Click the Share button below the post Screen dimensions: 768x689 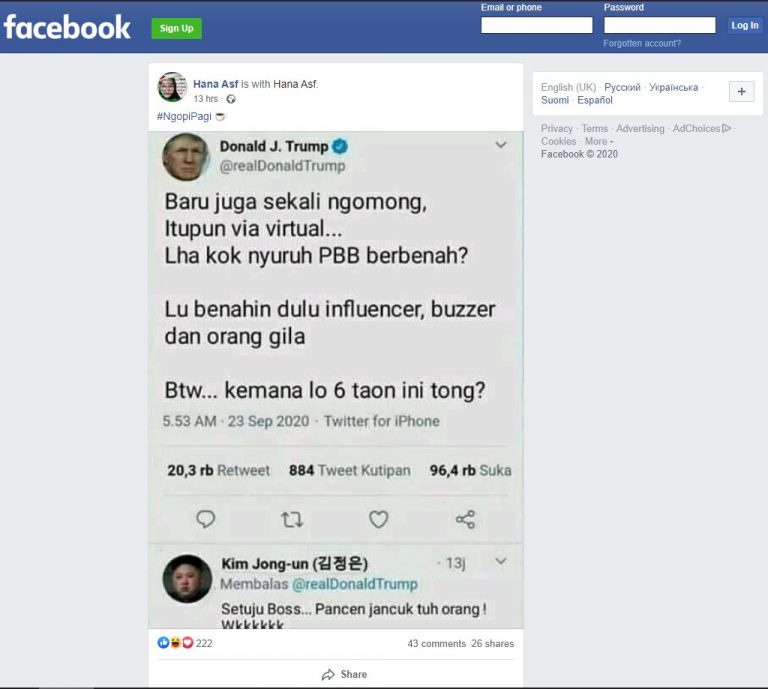click(344, 674)
